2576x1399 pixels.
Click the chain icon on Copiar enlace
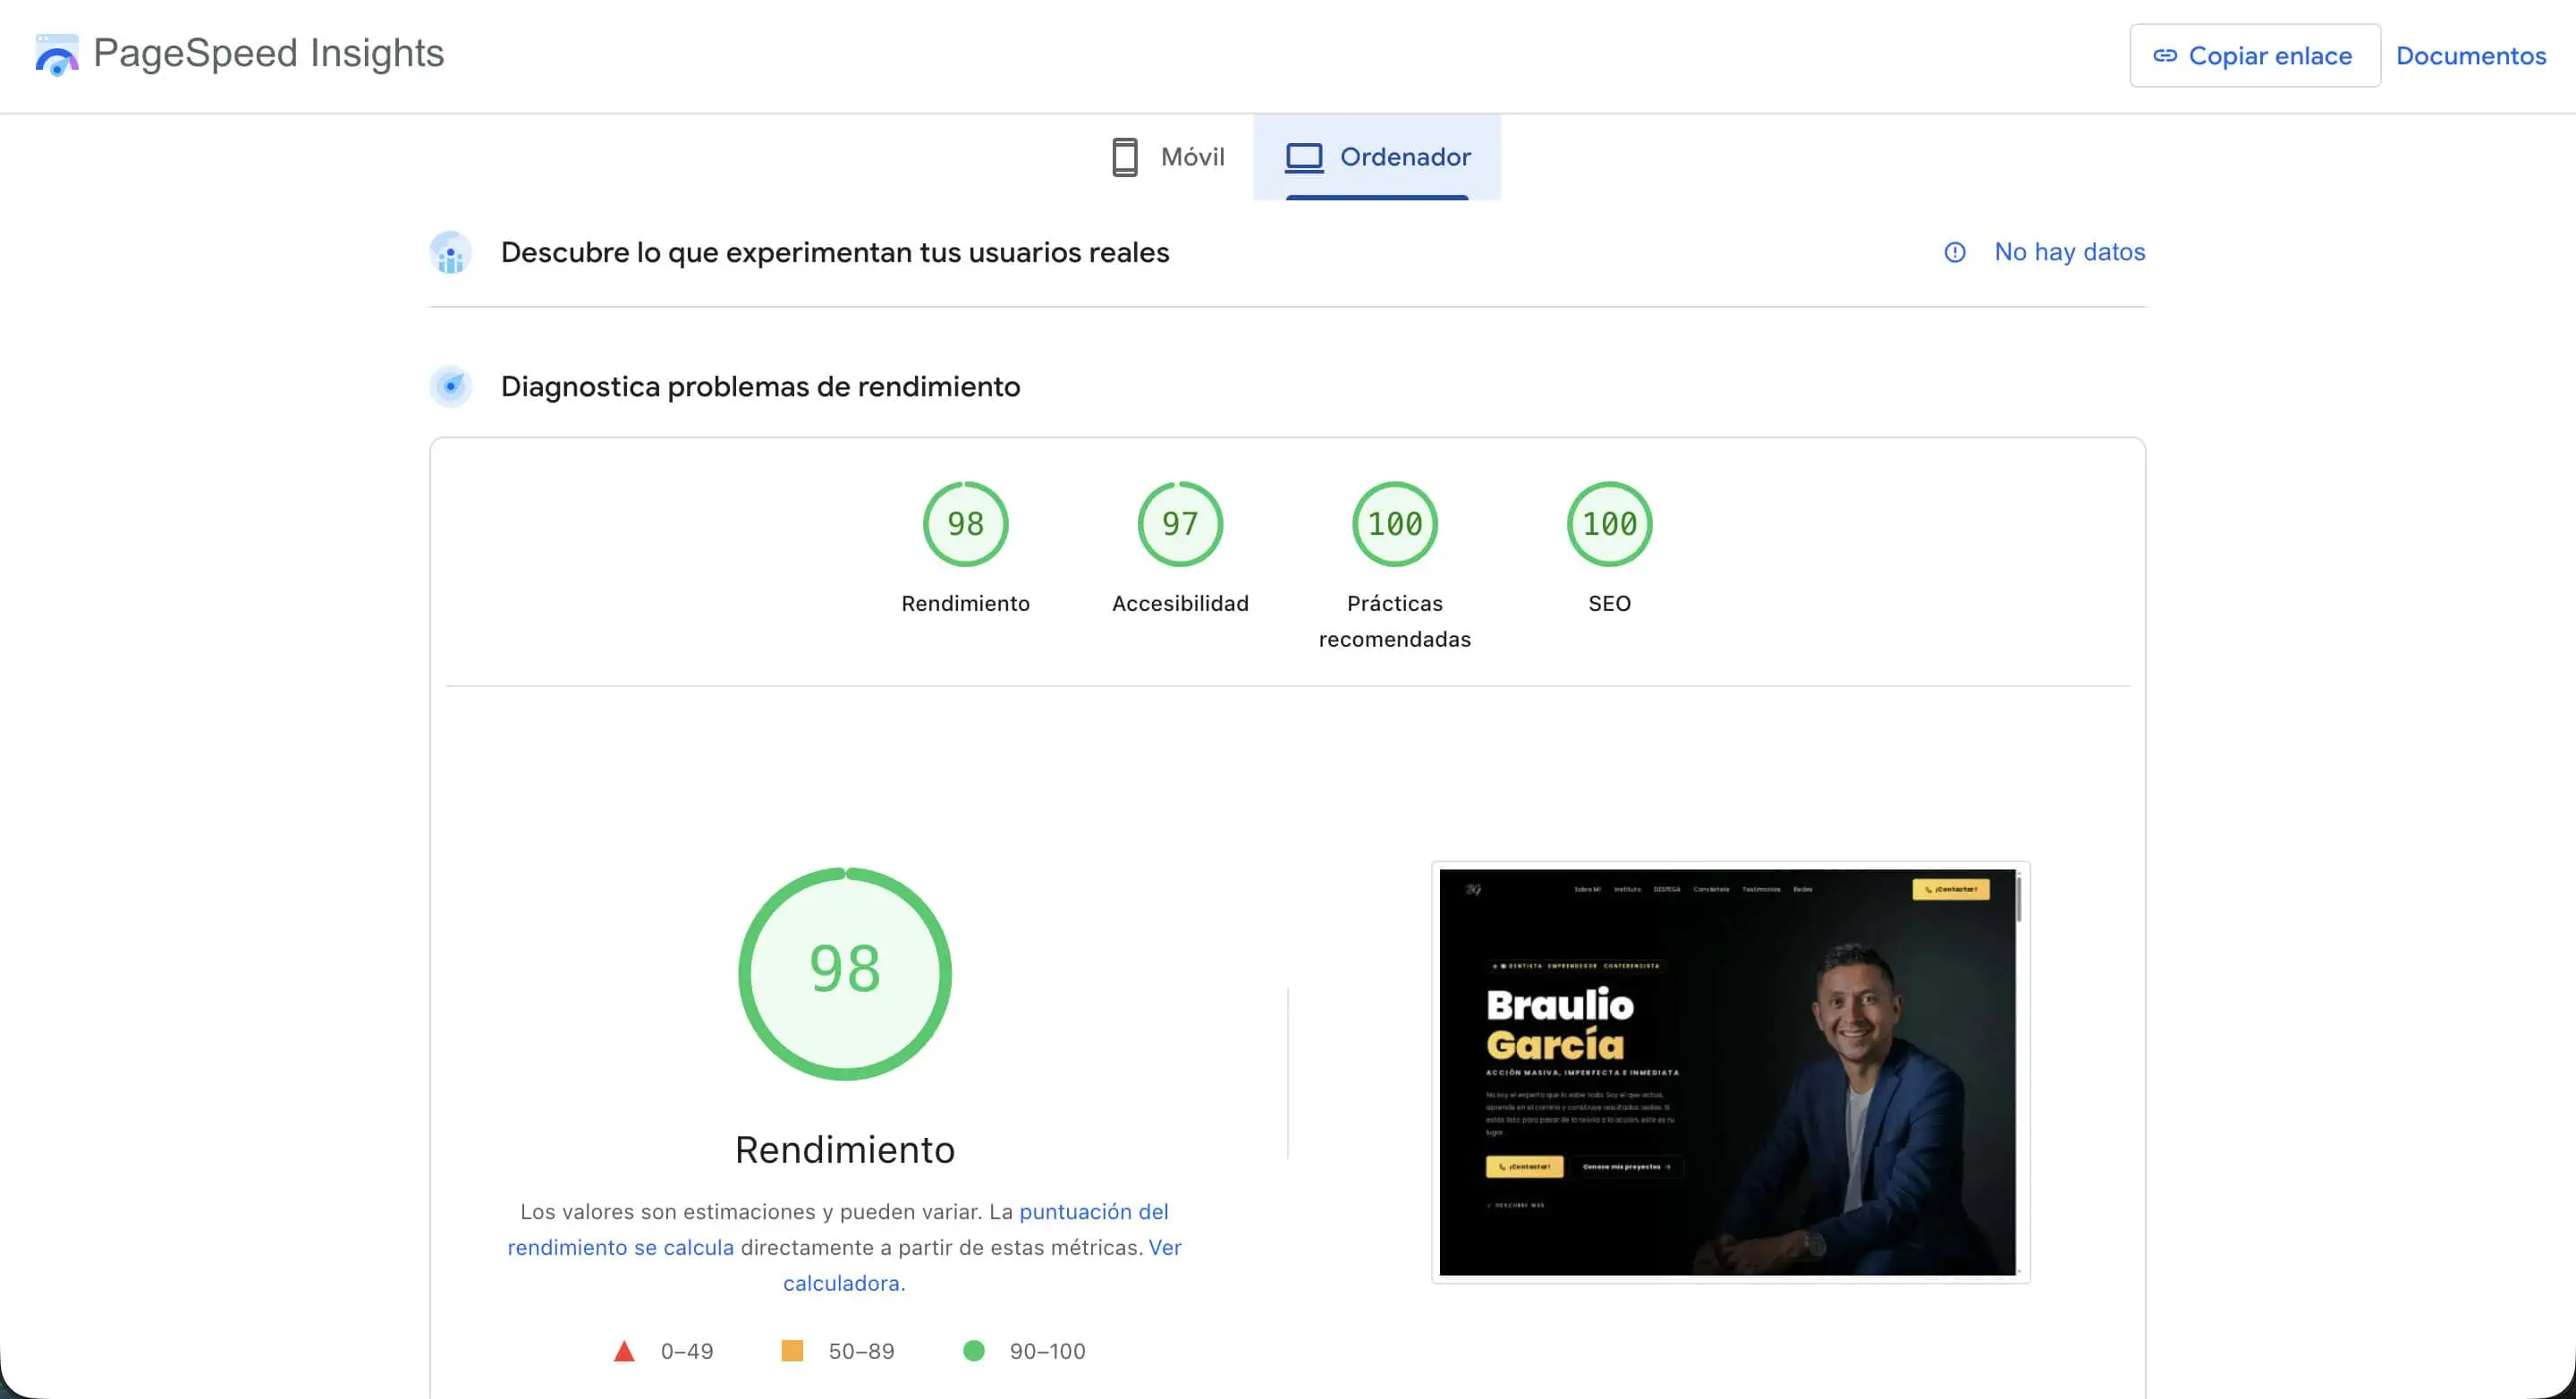(x=2165, y=56)
